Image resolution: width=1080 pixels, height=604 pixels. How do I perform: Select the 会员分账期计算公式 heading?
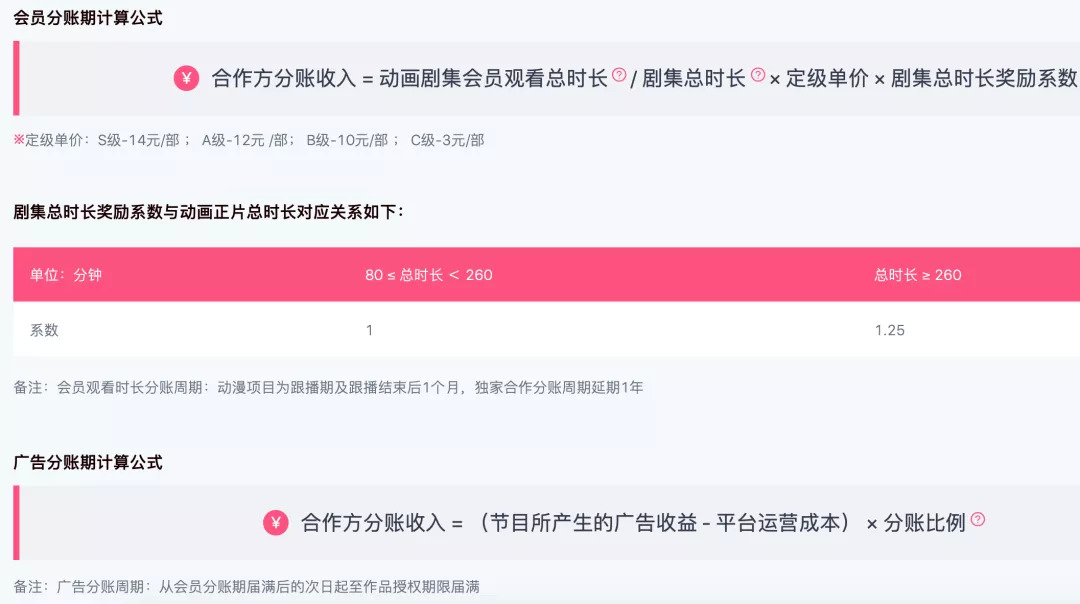click(88, 18)
